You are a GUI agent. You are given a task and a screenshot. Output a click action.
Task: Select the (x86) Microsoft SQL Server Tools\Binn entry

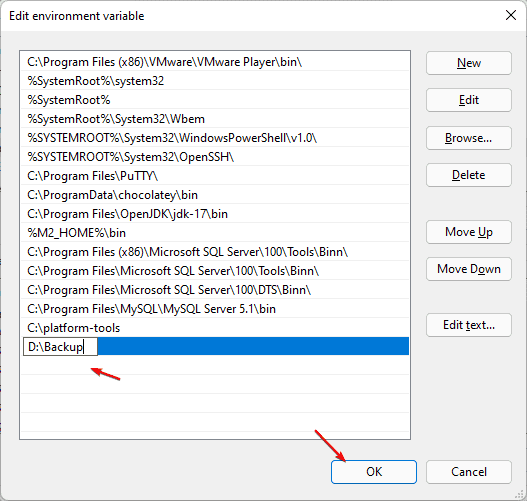click(215, 252)
